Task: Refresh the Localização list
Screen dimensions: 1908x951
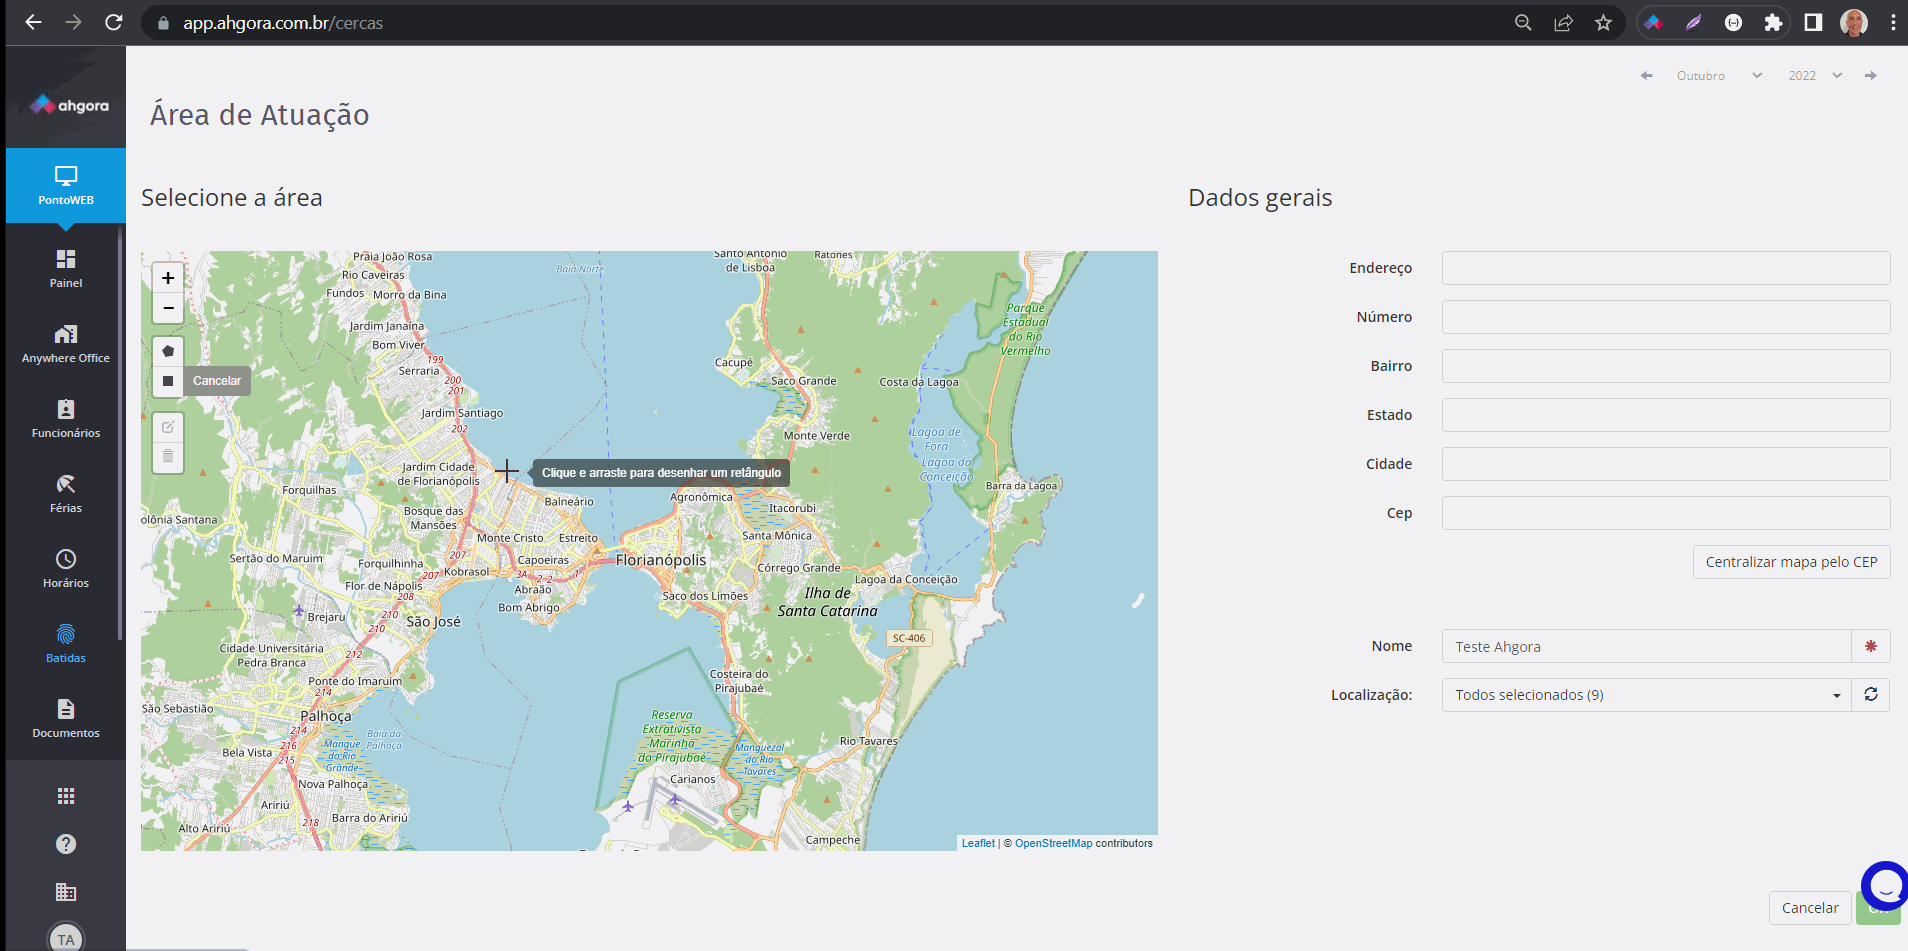Action: (x=1871, y=695)
